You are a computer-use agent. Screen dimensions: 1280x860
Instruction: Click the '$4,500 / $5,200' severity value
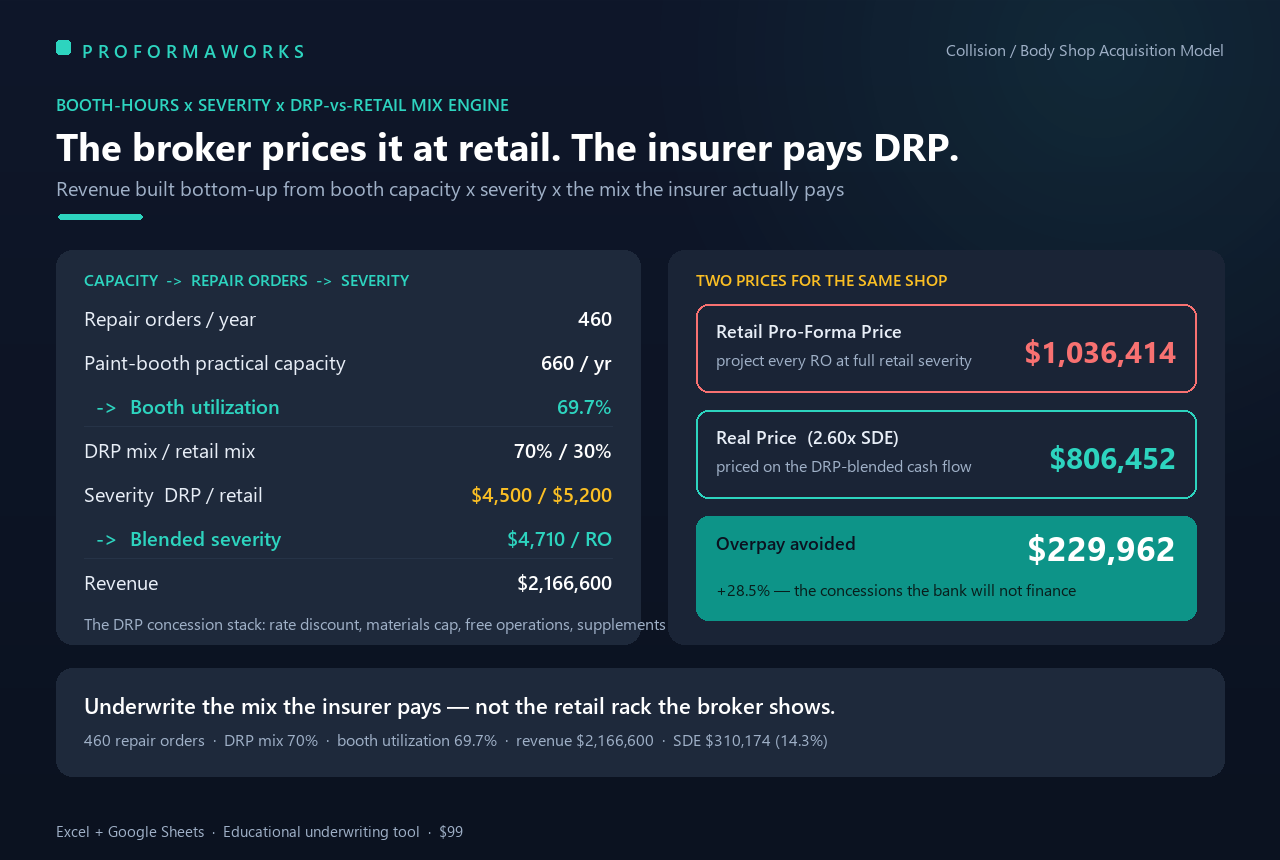tap(541, 496)
